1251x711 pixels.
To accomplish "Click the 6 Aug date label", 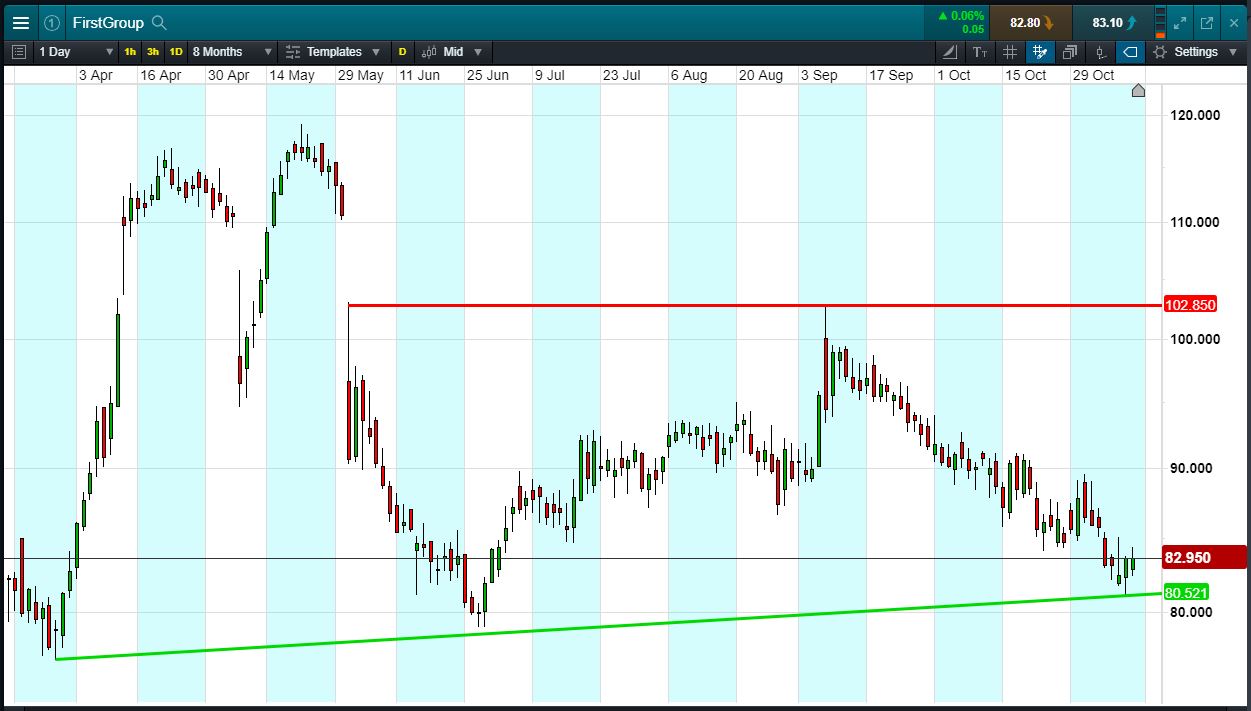I will point(689,75).
